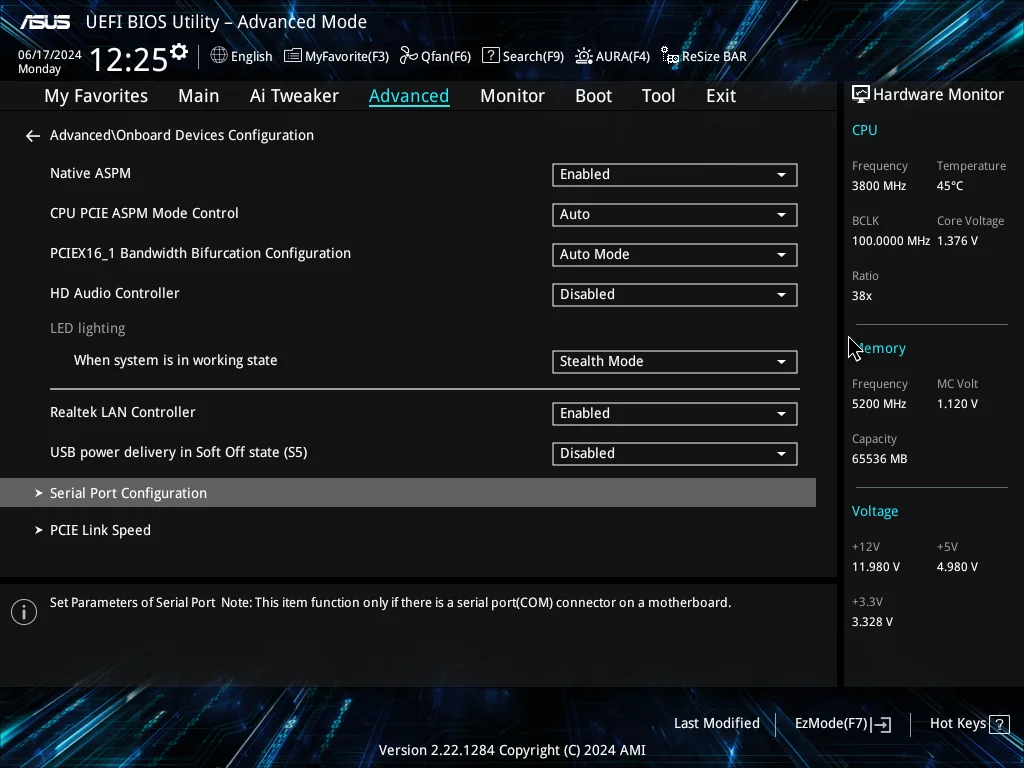Open Qfan(F6) fan control icon
The width and height of the screenshot is (1024, 768).
pos(409,56)
